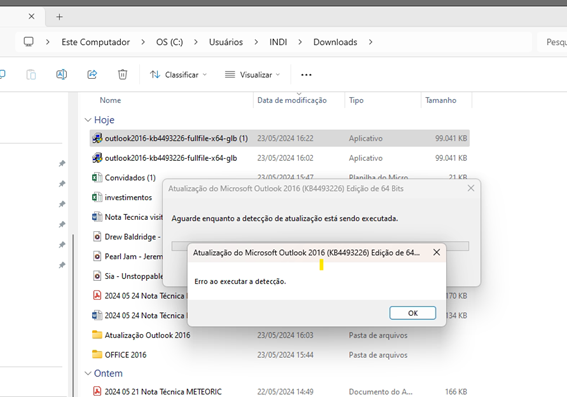The width and height of the screenshot is (567, 397).
Task: Select Pearl Jam - Jeremy audio file
Action: pos(133,256)
